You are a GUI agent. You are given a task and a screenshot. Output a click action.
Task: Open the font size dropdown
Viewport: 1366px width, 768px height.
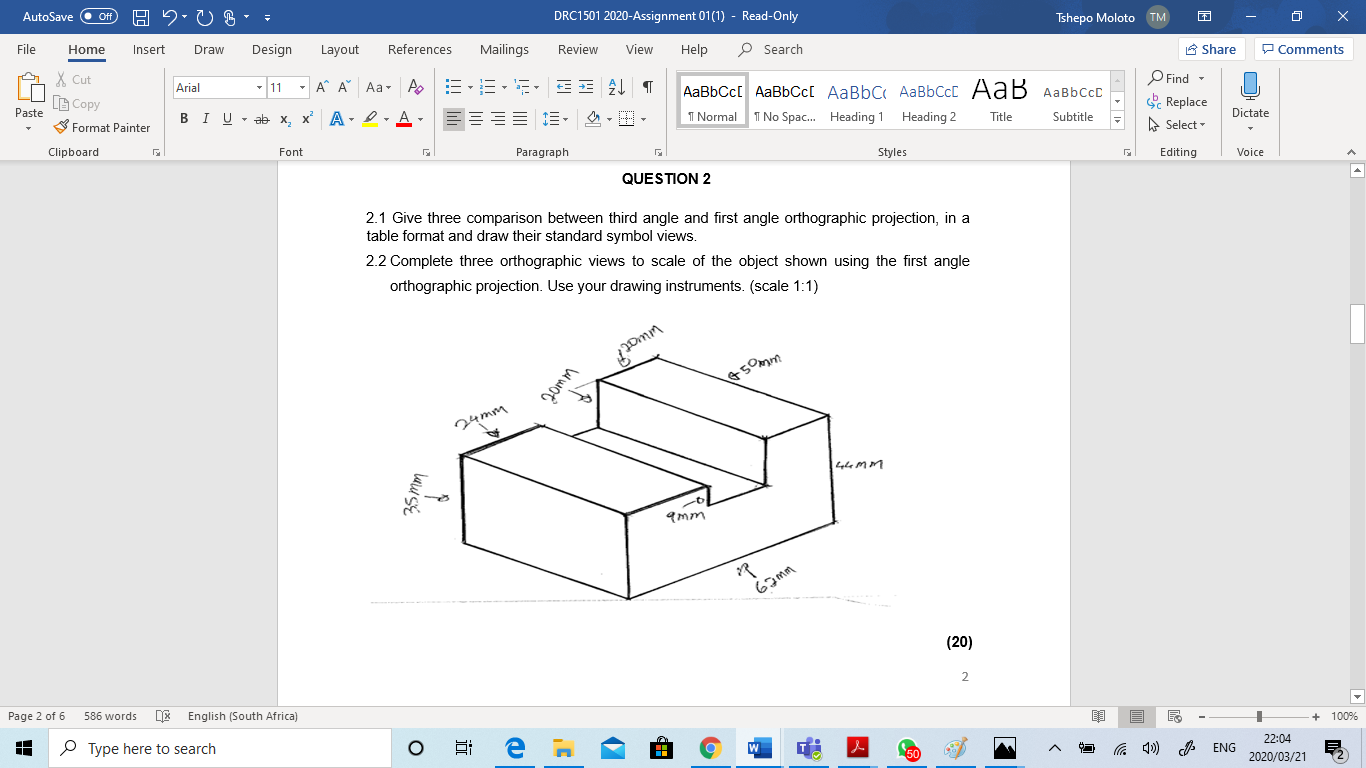[x=300, y=87]
